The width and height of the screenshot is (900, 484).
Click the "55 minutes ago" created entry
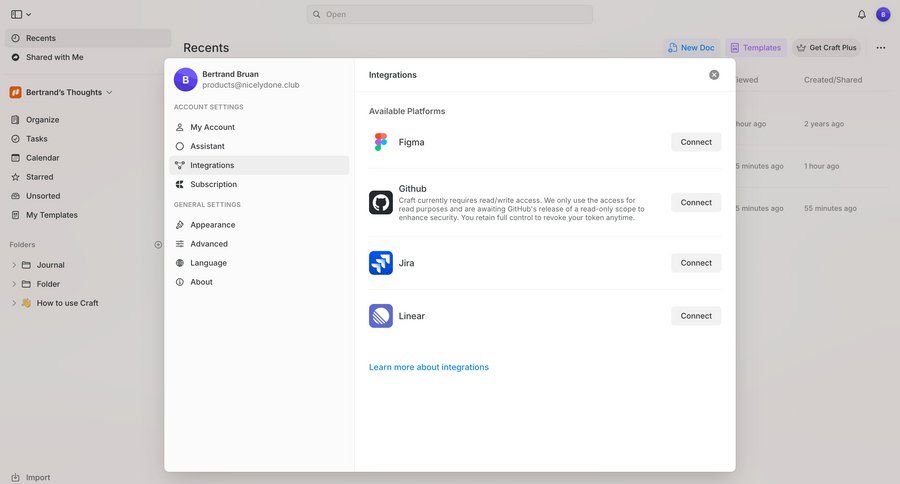coord(830,208)
